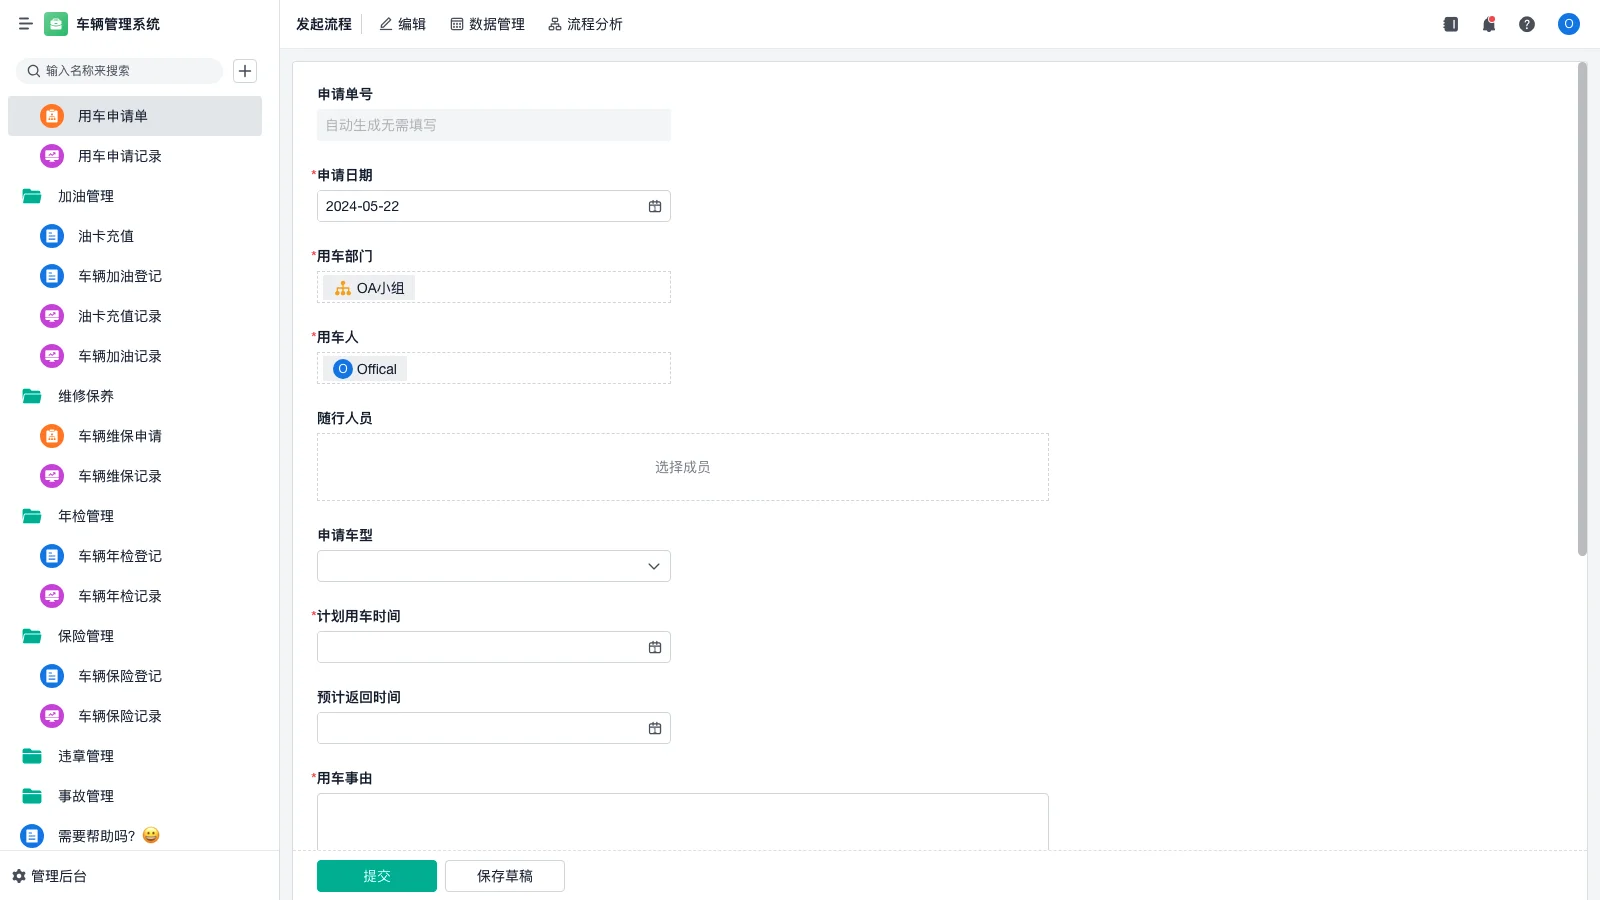The image size is (1600, 900).
Task: Click the sidebar collapse icon next to avatar
Action: (1449, 24)
